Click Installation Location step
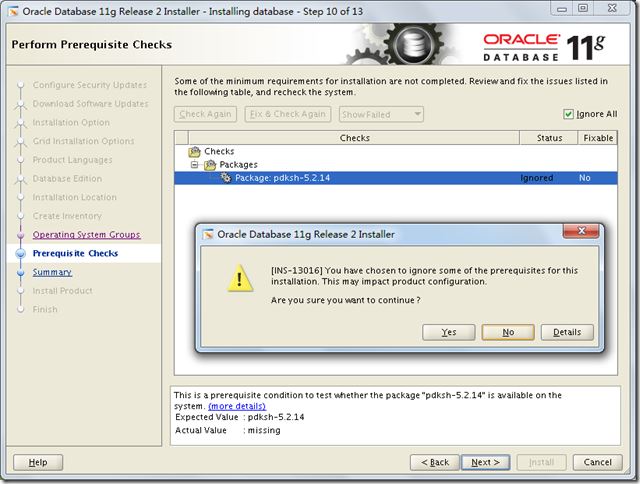Viewport: 640px width, 484px height. point(74,197)
